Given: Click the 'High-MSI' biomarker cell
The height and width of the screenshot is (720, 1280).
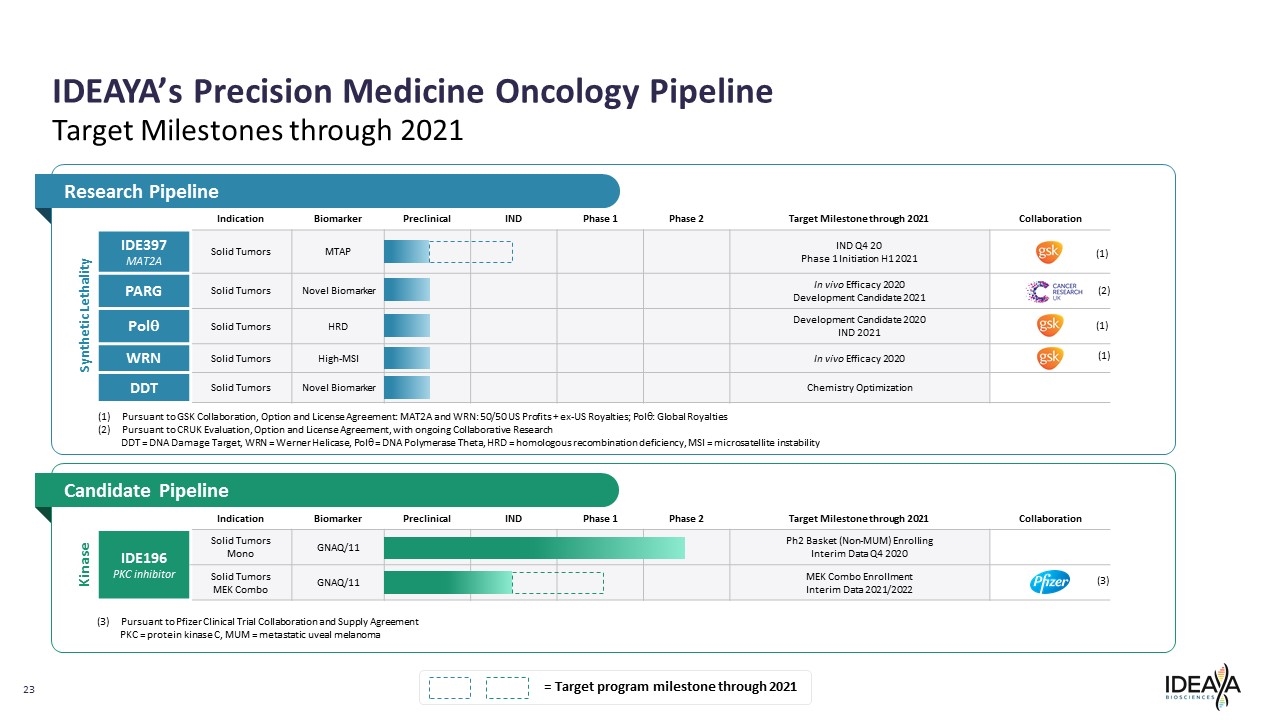Looking at the screenshot, I should click(x=338, y=358).
